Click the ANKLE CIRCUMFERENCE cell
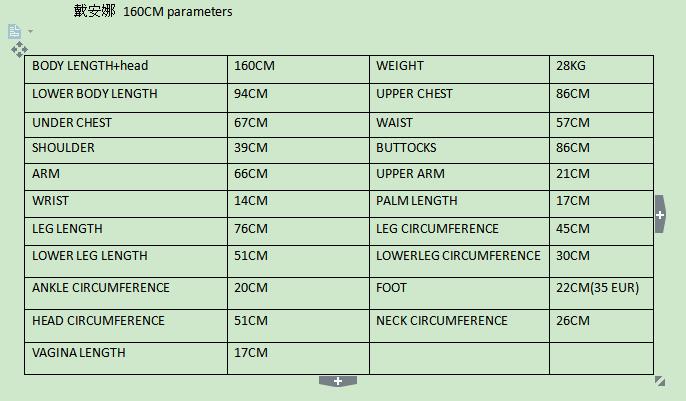This screenshot has height=401, width=686. click(126, 293)
